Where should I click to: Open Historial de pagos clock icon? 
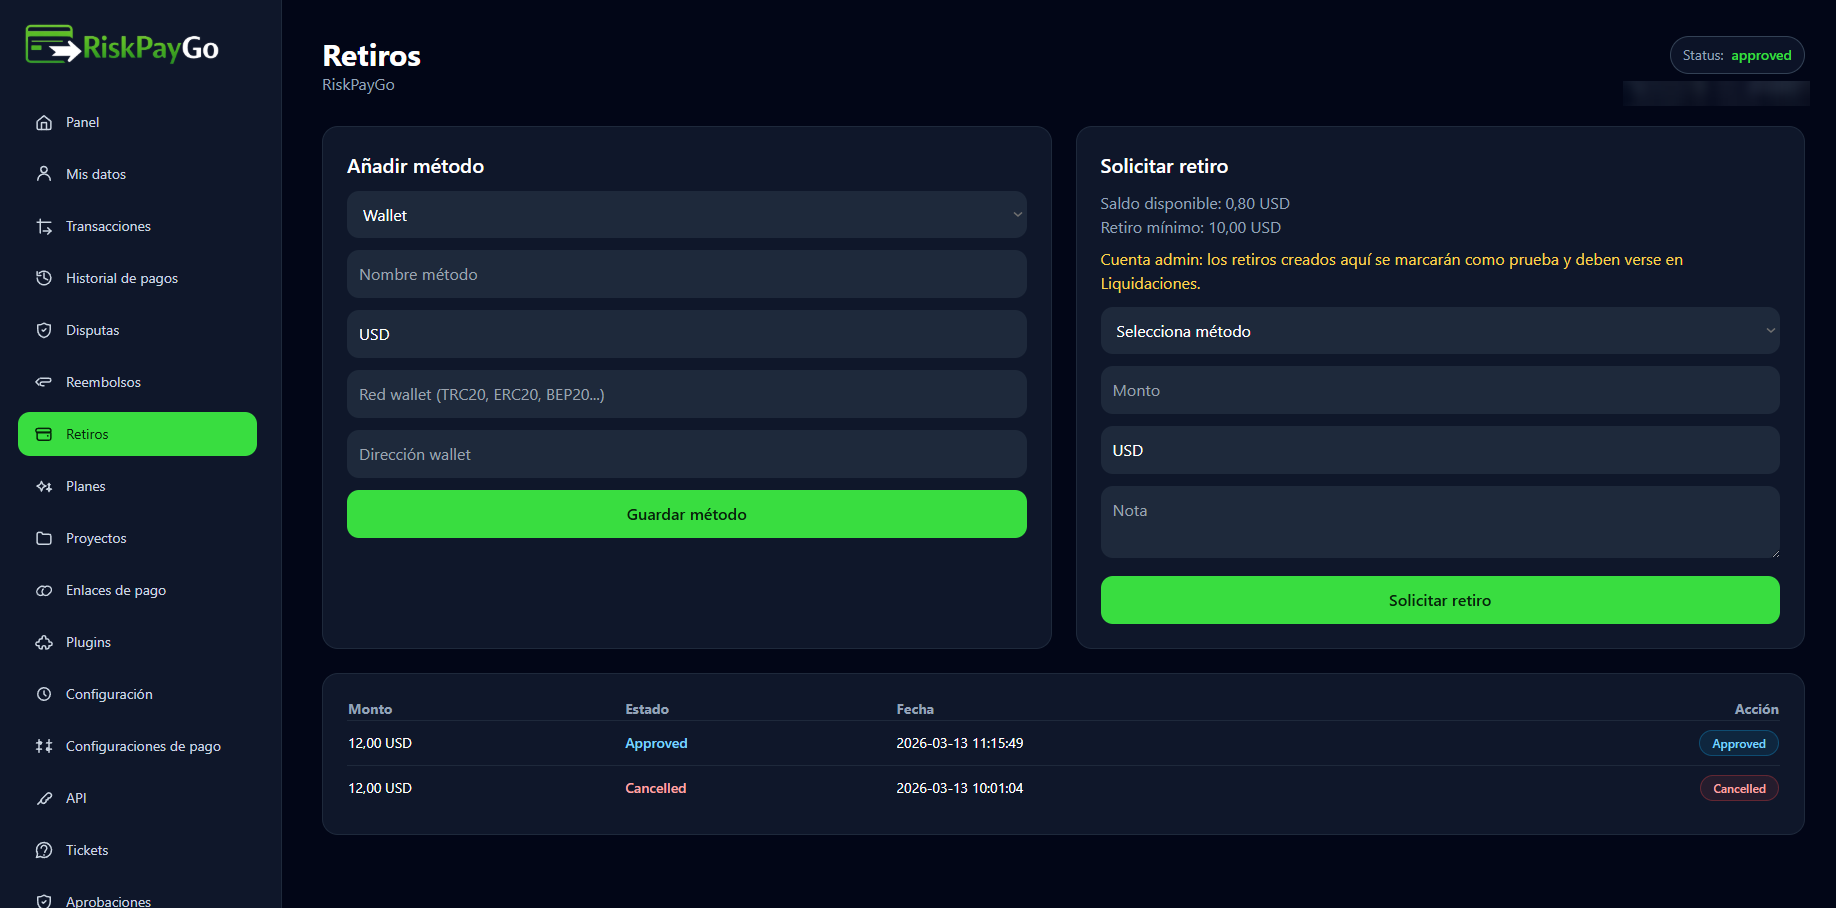pos(44,278)
